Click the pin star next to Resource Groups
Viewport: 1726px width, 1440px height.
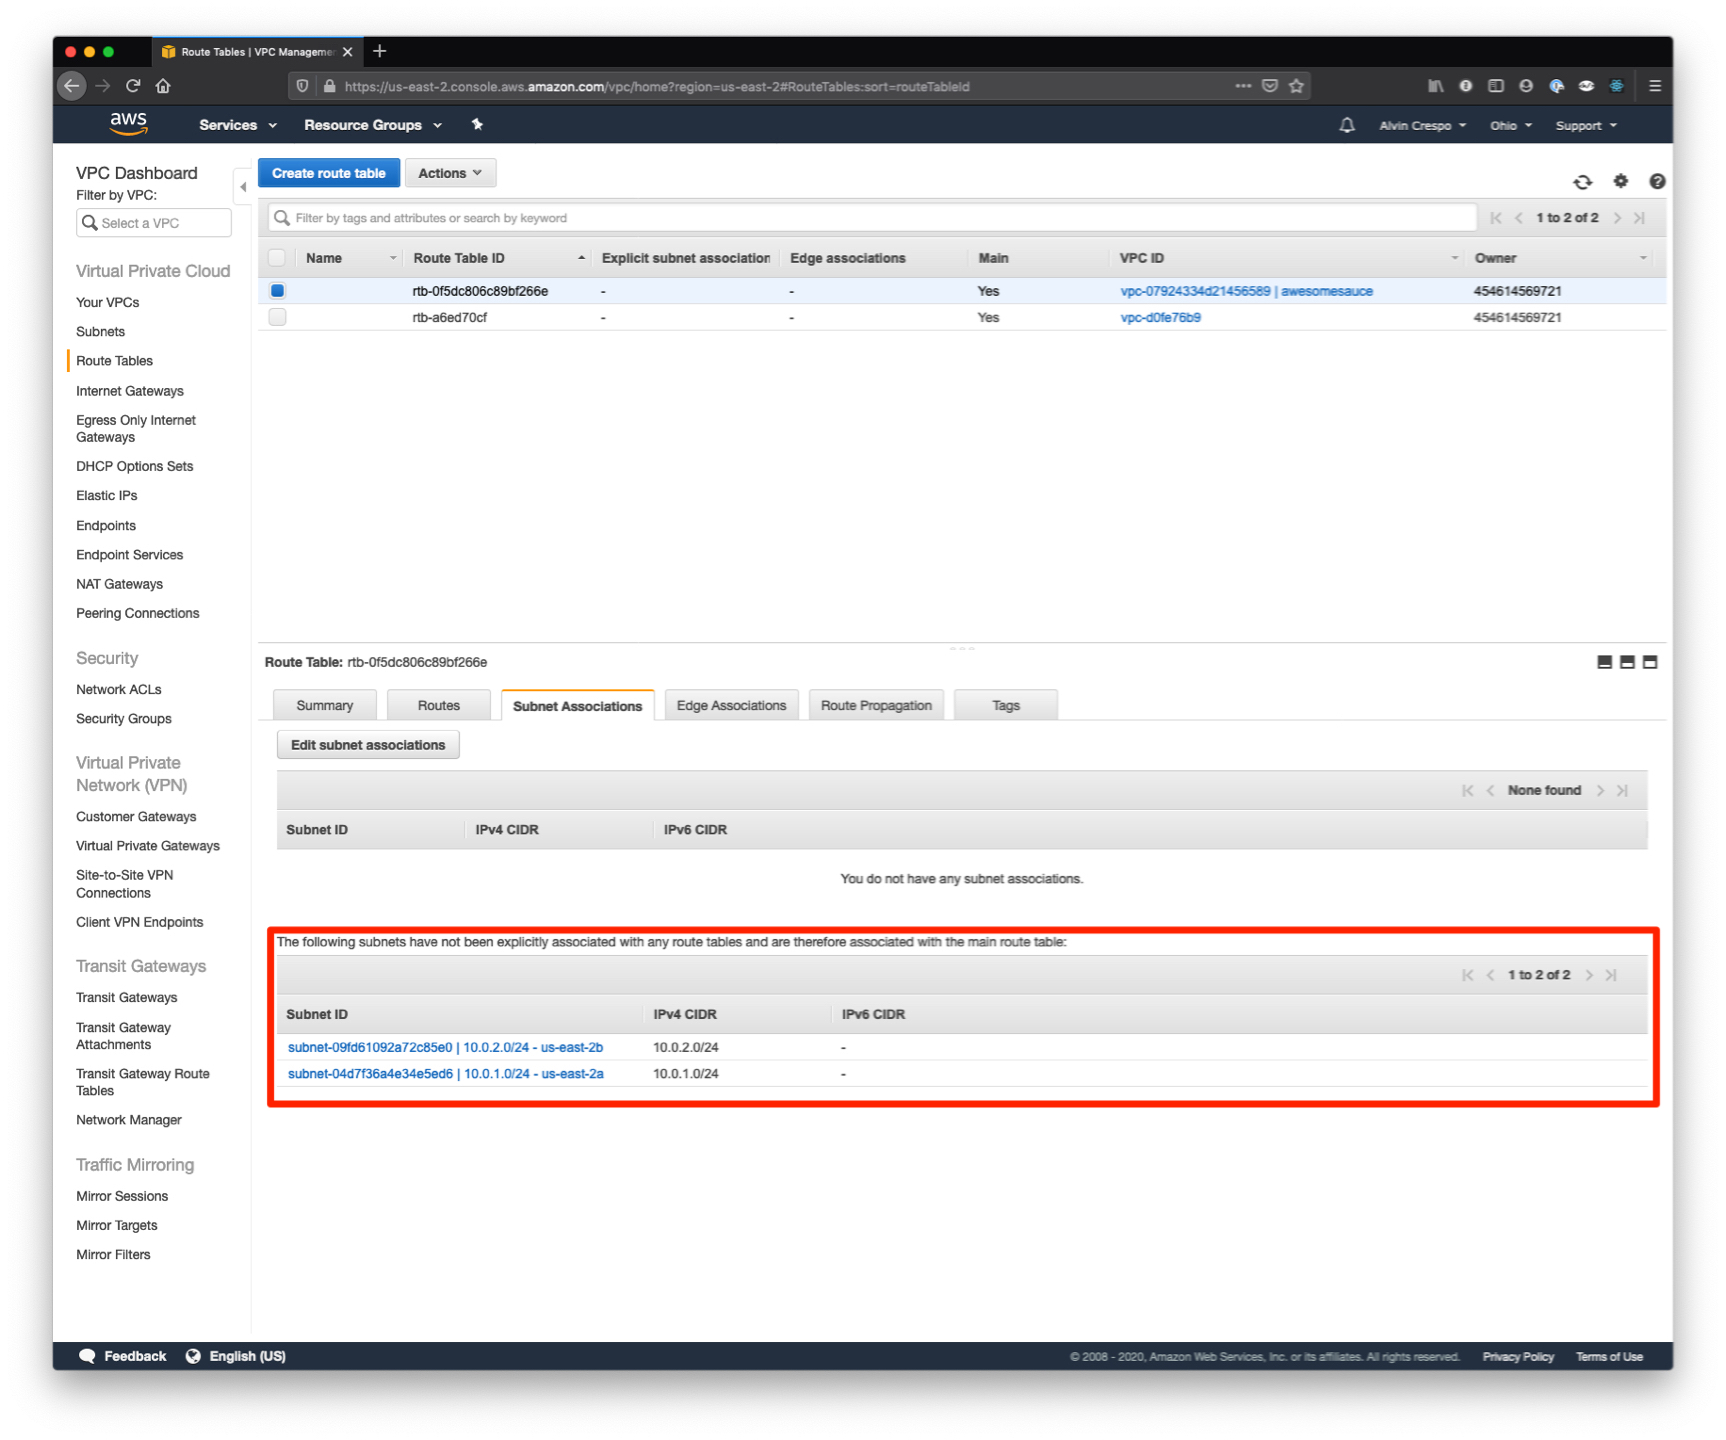pos(477,124)
